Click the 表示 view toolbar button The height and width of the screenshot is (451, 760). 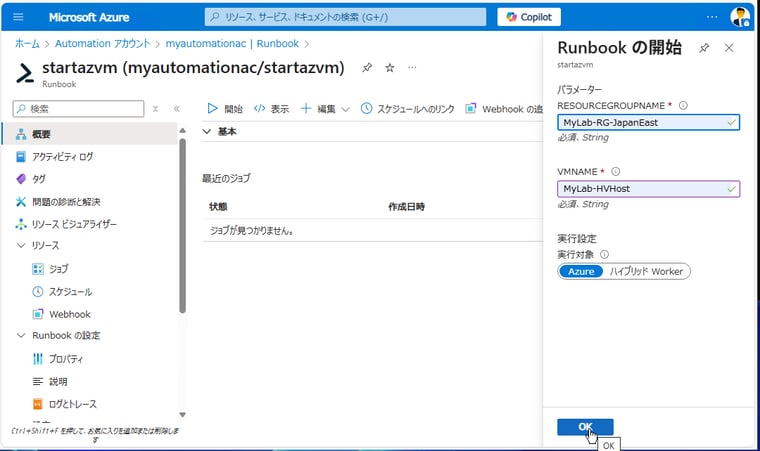pos(271,109)
